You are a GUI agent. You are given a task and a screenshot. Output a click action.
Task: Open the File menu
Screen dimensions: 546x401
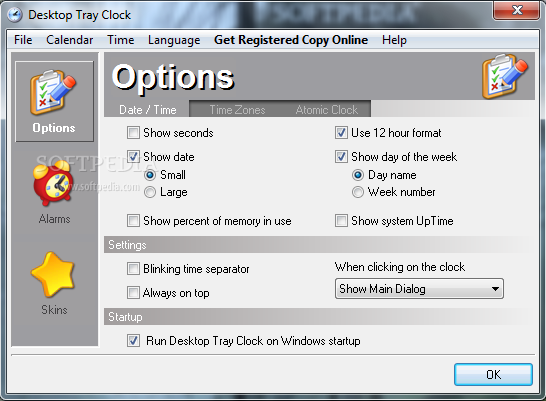coord(23,40)
